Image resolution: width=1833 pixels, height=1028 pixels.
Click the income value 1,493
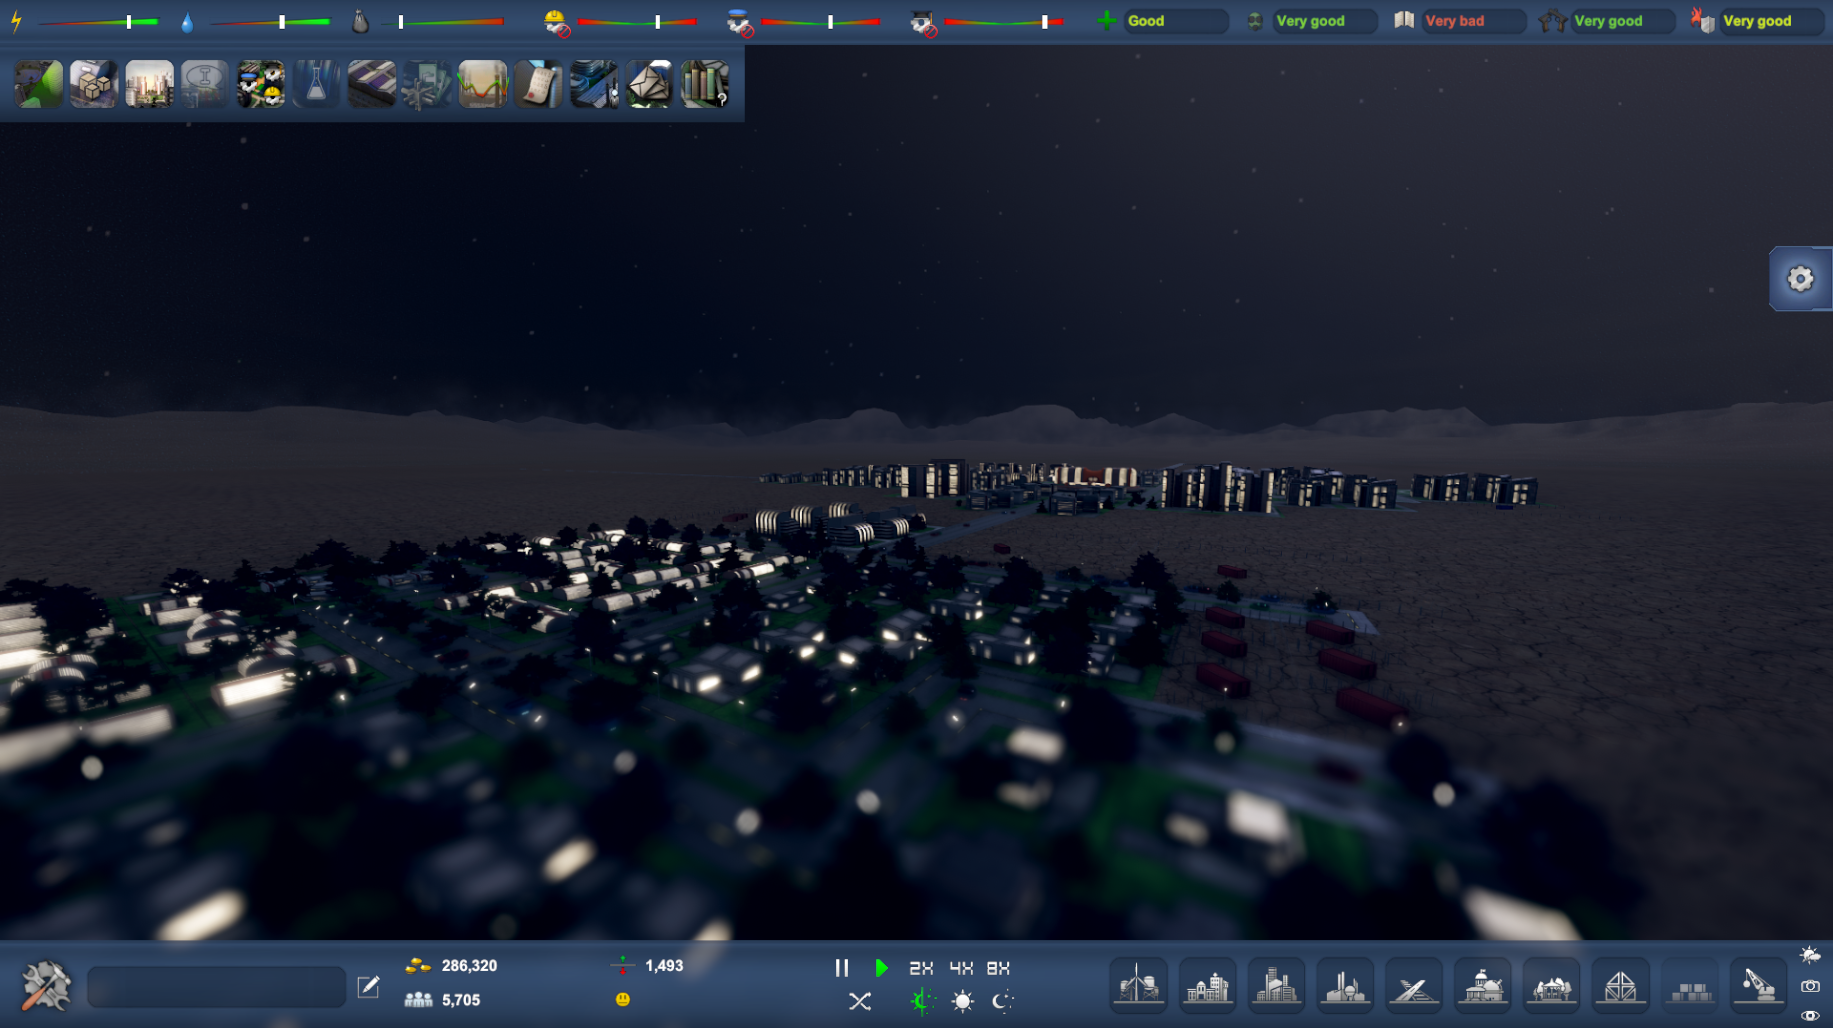(x=664, y=966)
